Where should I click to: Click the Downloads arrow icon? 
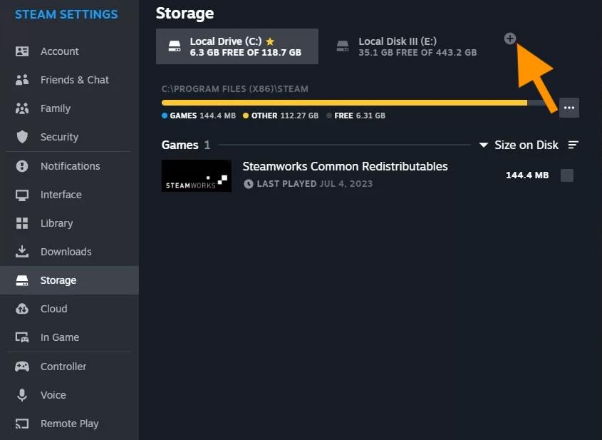(22, 252)
